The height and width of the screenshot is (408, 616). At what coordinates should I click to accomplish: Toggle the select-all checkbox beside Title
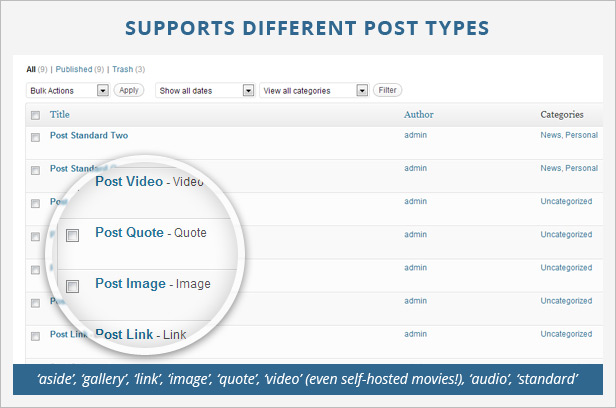35,115
